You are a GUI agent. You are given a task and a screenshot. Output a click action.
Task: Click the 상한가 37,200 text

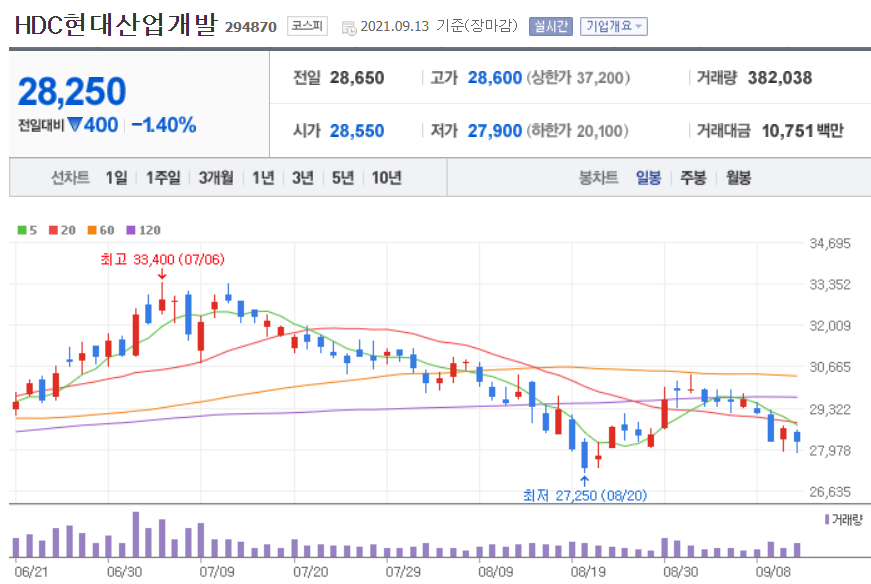pos(578,78)
